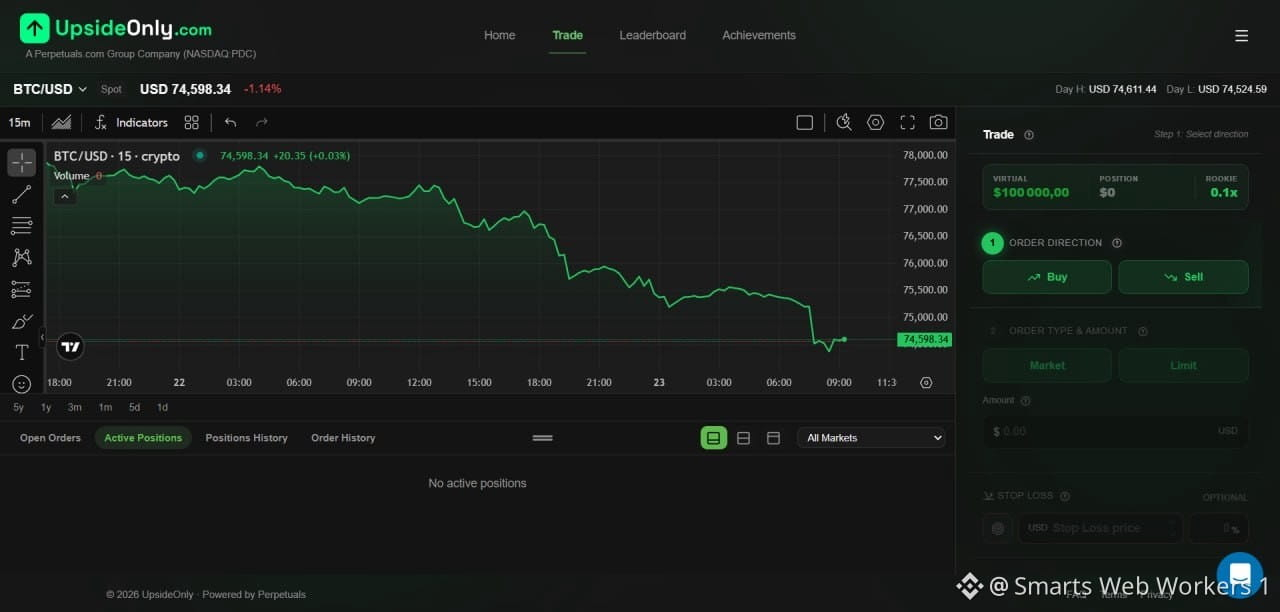Grab the bottom panel resize handle

pos(542,438)
